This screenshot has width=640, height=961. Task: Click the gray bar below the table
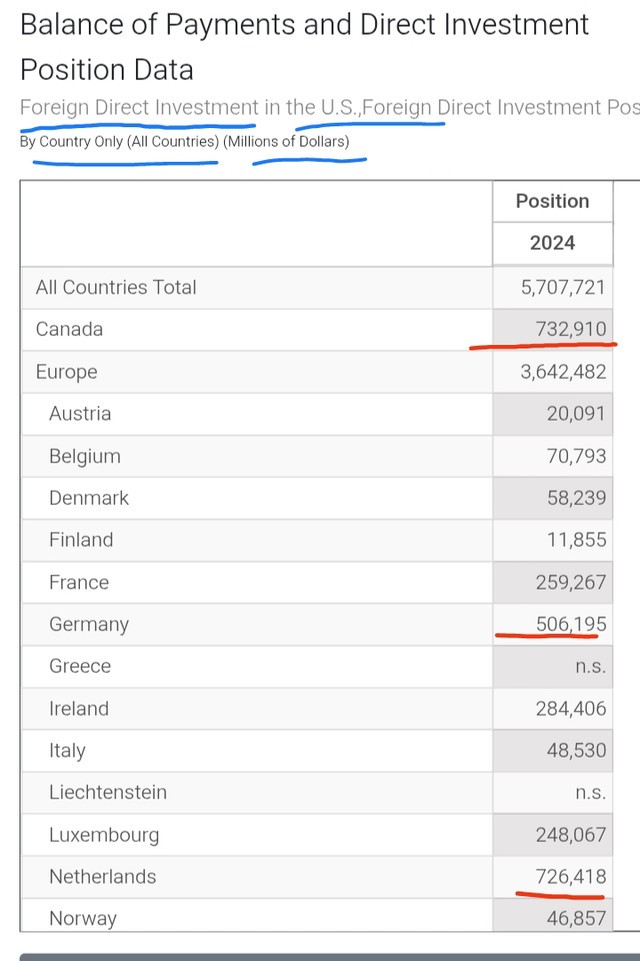pyautogui.click(x=330, y=957)
